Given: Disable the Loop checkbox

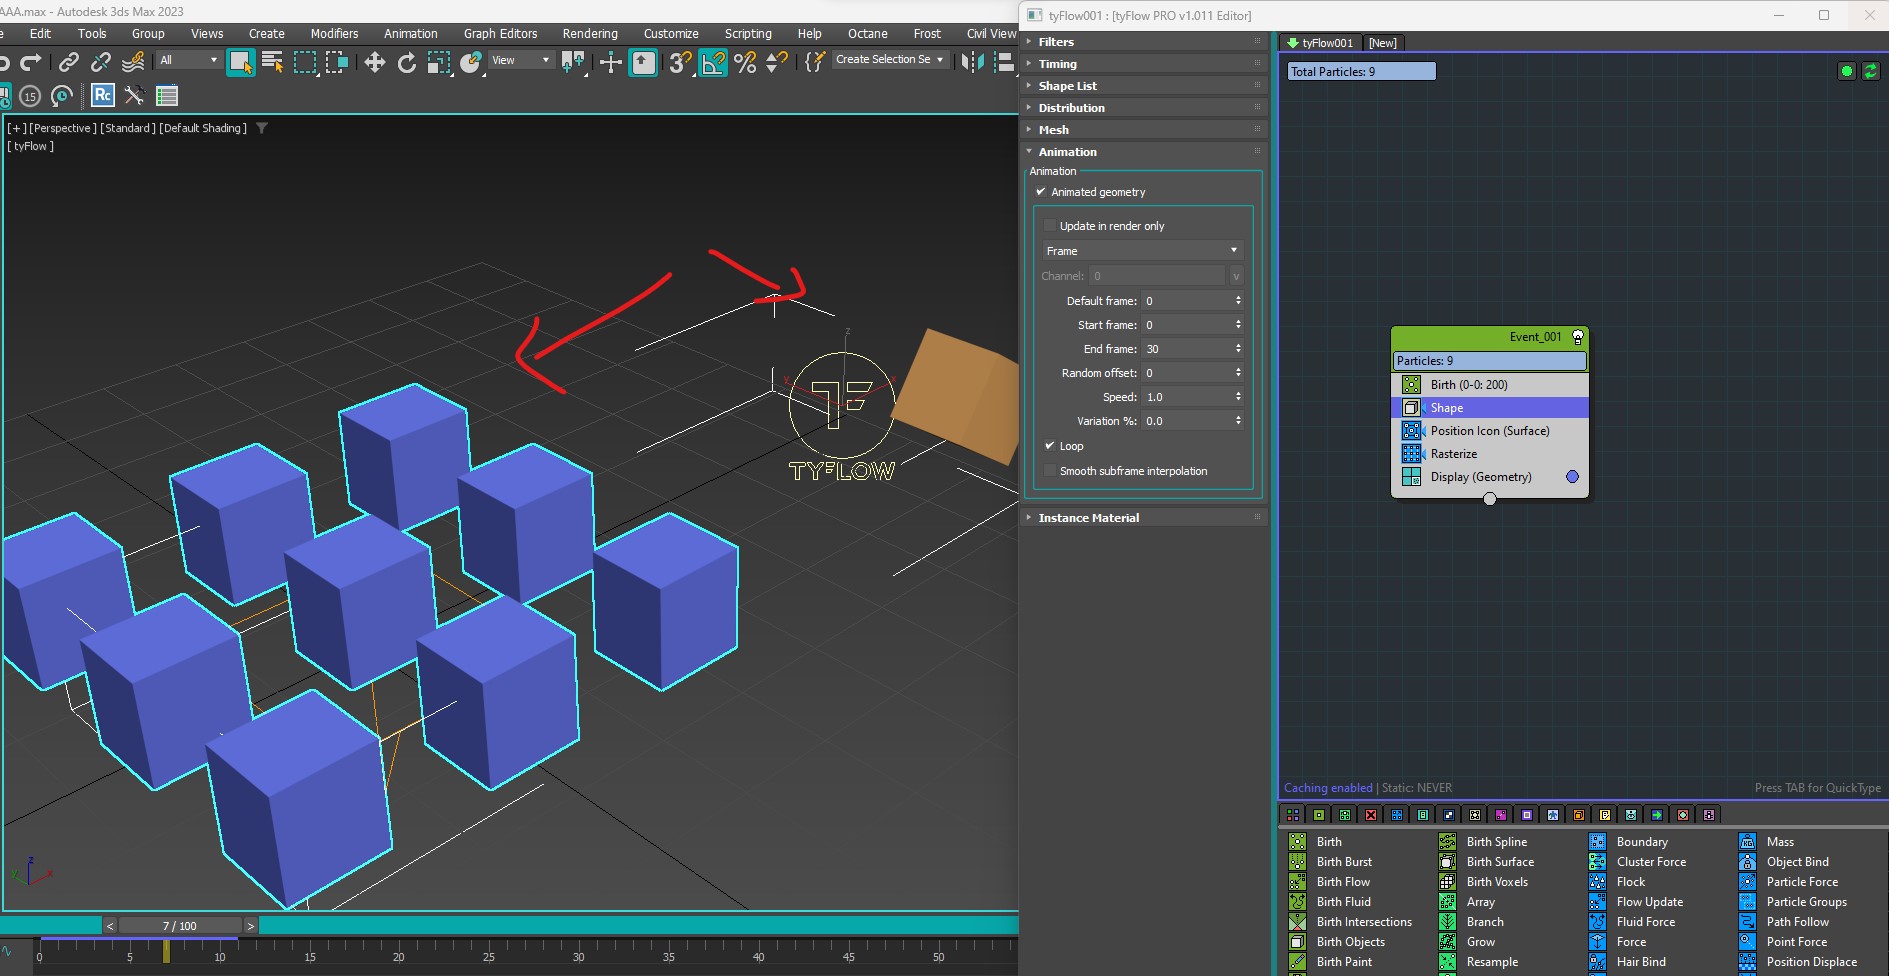Looking at the screenshot, I should [x=1050, y=446].
